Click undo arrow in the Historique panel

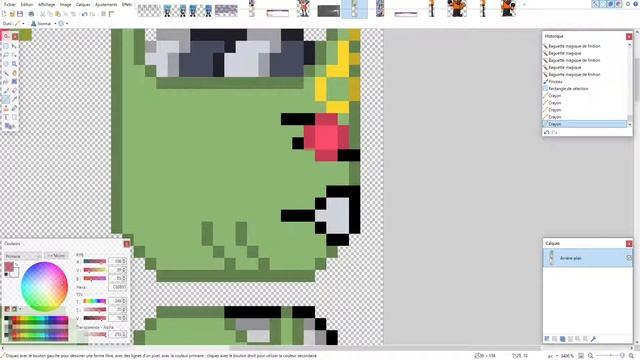(x=547, y=132)
